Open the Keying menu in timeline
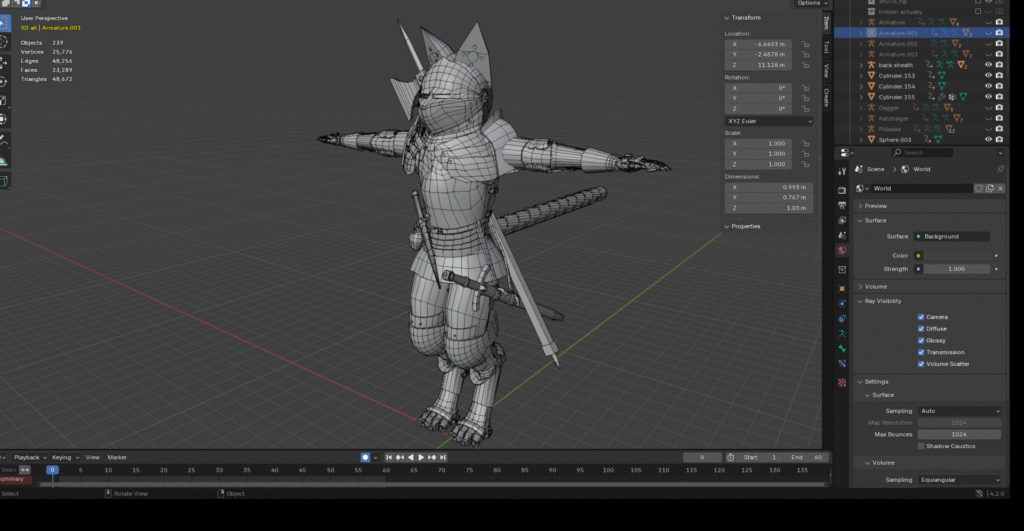The width and height of the screenshot is (1024, 531). (x=62, y=457)
